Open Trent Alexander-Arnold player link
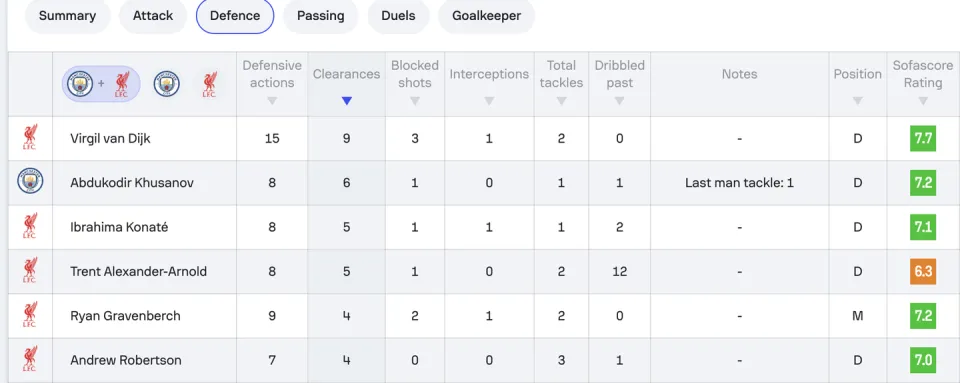Screen dimensions: 960x383 point(138,271)
